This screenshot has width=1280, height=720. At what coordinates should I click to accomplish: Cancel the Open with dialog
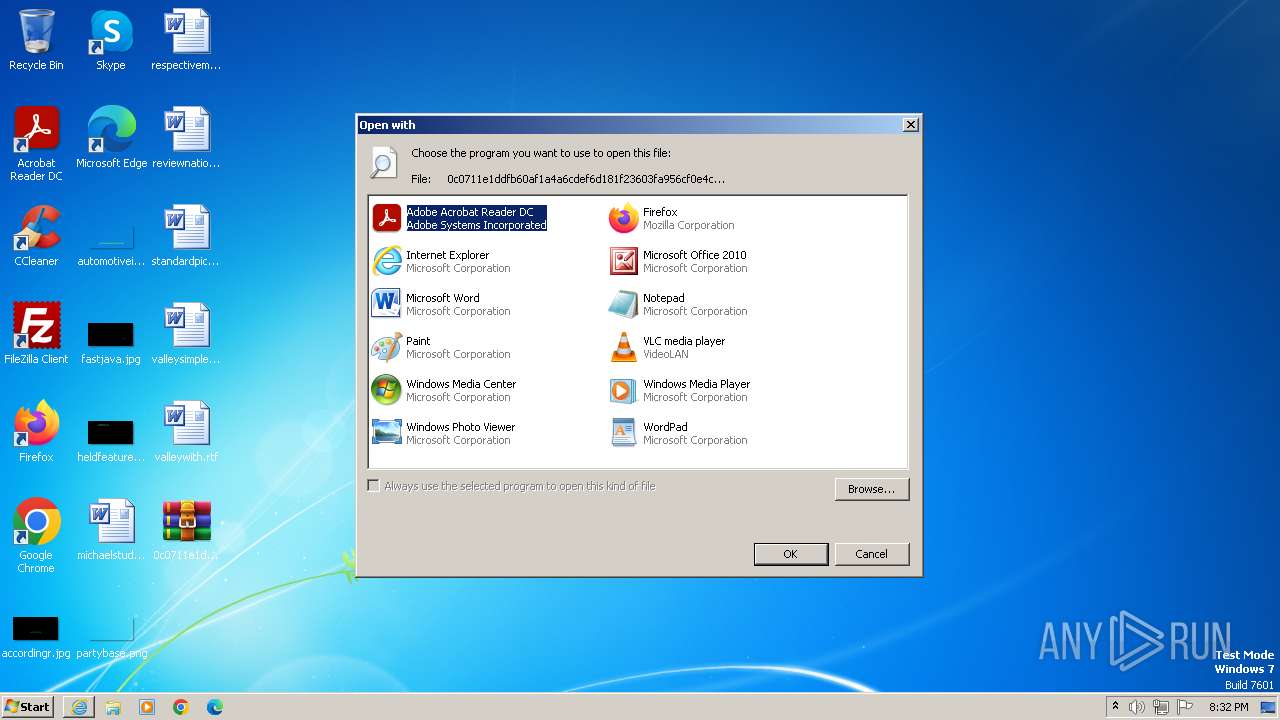[x=871, y=554]
